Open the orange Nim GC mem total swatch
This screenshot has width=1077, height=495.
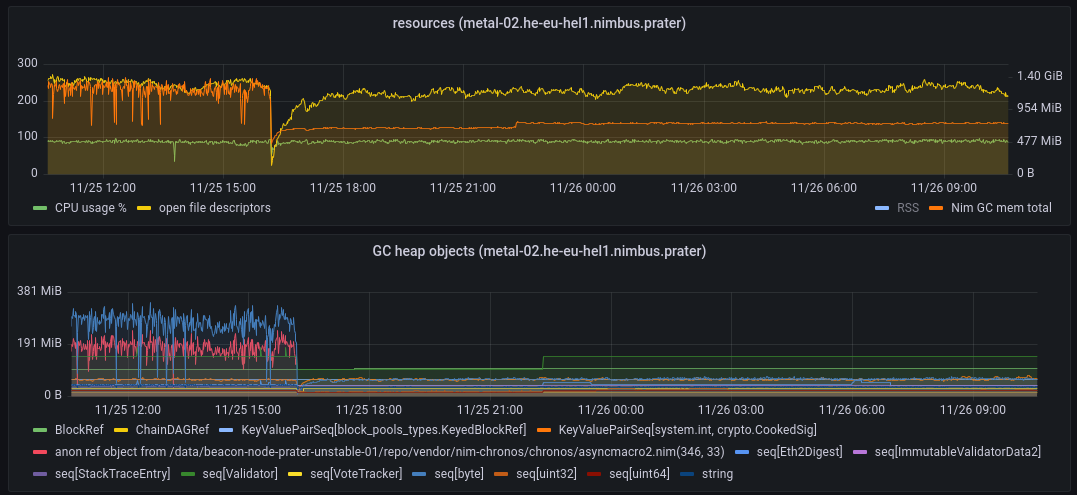tap(937, 207)
